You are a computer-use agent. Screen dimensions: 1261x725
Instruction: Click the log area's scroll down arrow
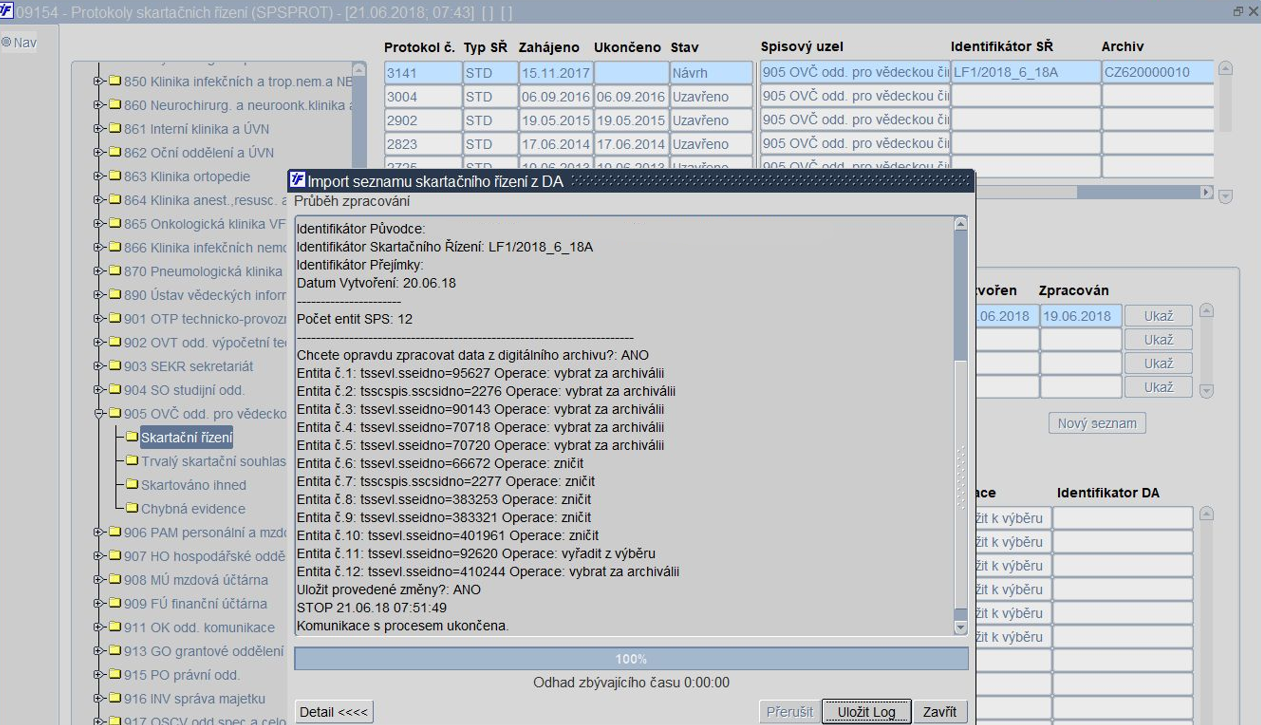coord(961,628)
